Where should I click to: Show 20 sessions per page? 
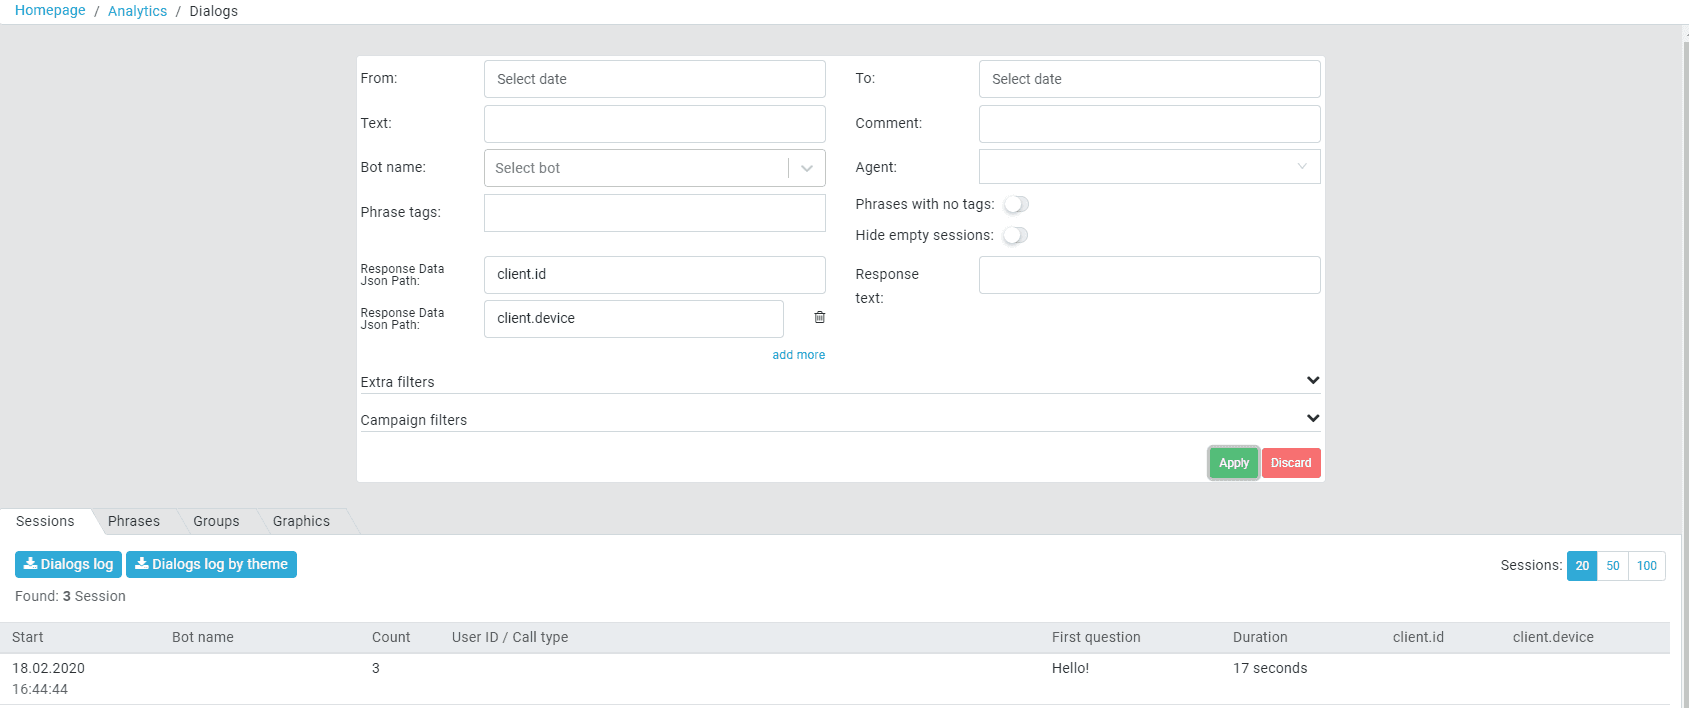(x=1582, y=565)
